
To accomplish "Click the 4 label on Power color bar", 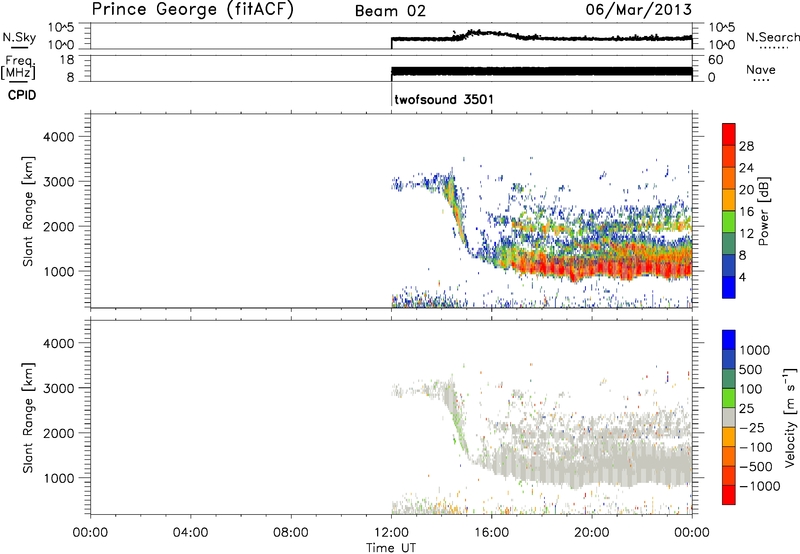I will (x=742, y=277).
